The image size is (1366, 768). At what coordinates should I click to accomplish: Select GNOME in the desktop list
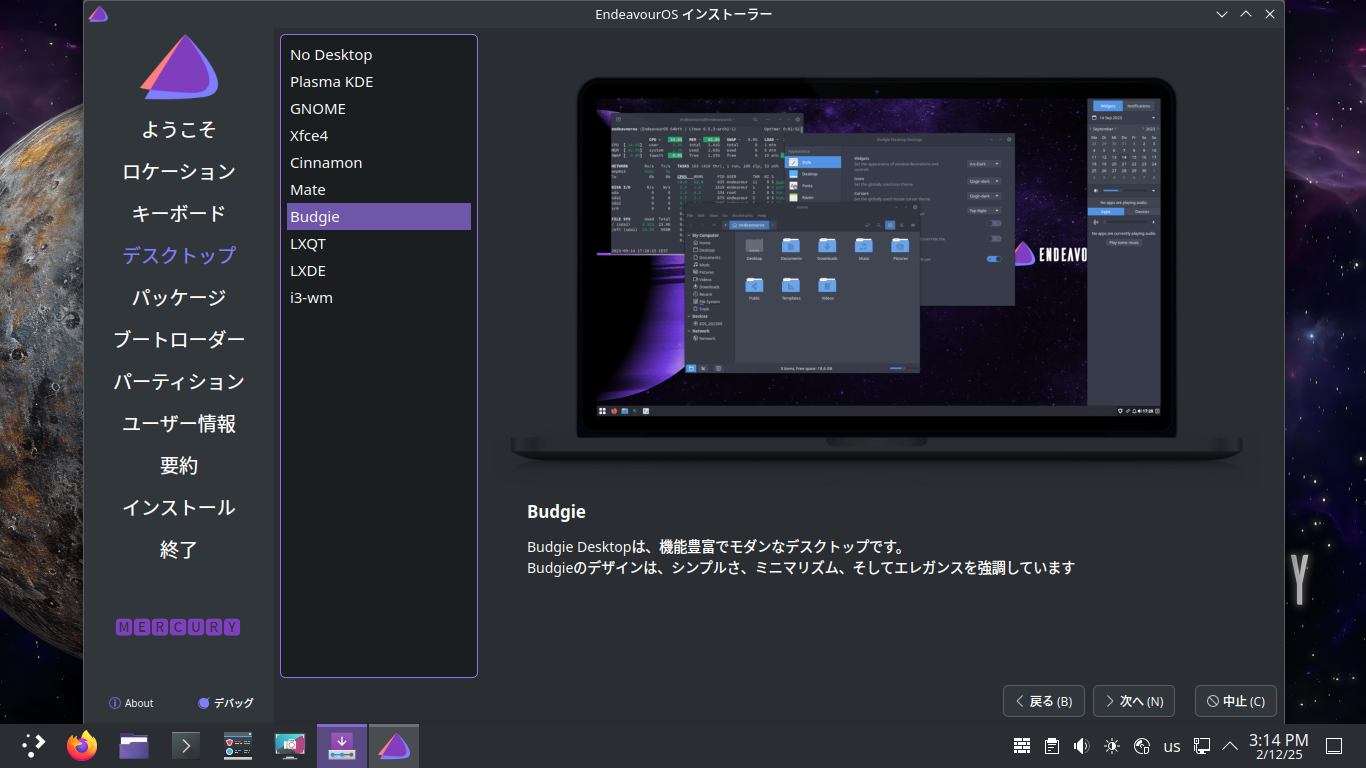coord(318,108)
